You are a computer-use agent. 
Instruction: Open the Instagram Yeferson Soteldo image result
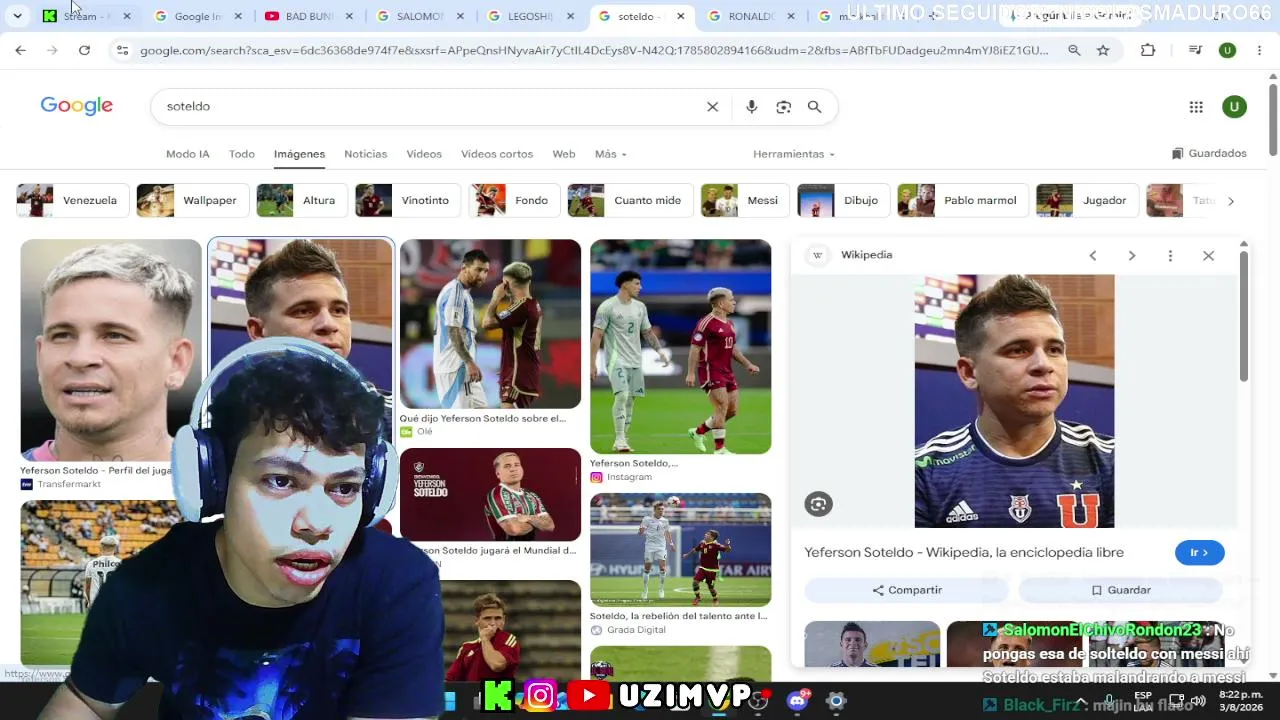(680, 346)
